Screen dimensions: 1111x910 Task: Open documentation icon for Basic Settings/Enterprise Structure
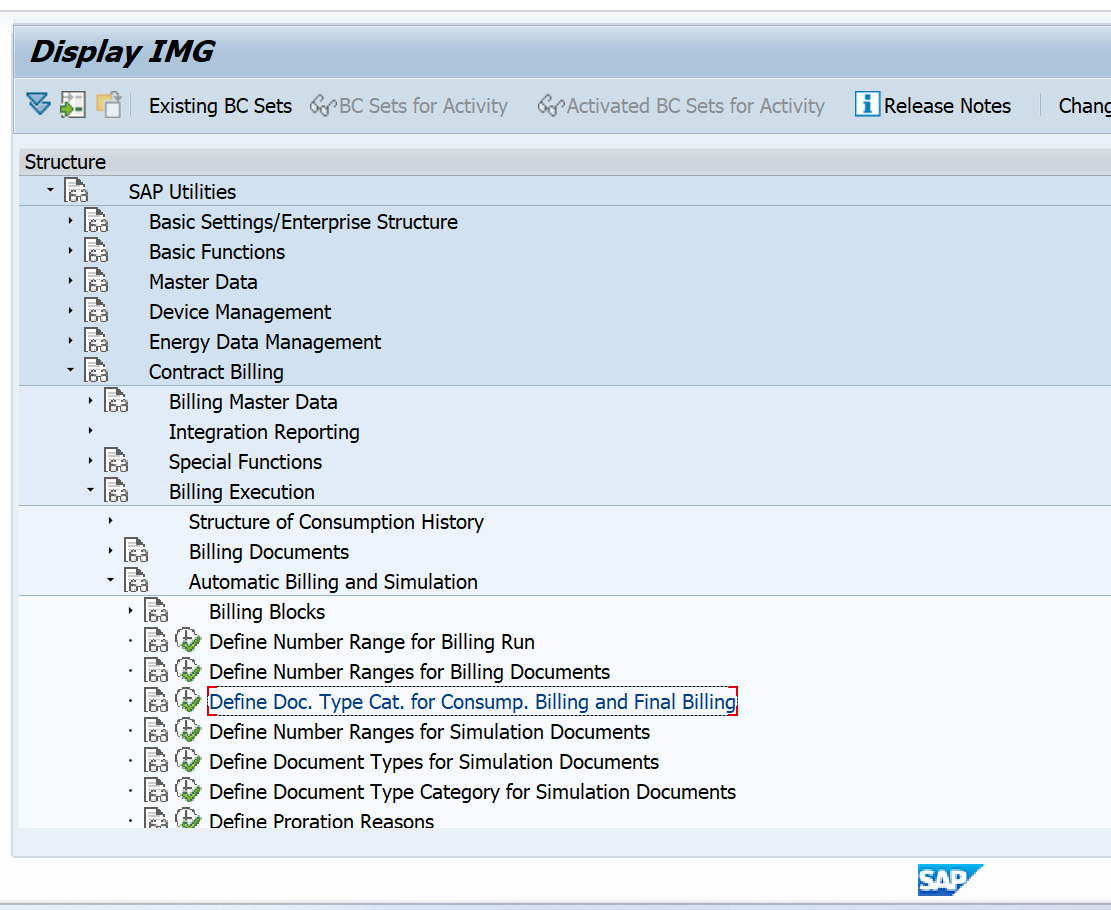[96, 221]
